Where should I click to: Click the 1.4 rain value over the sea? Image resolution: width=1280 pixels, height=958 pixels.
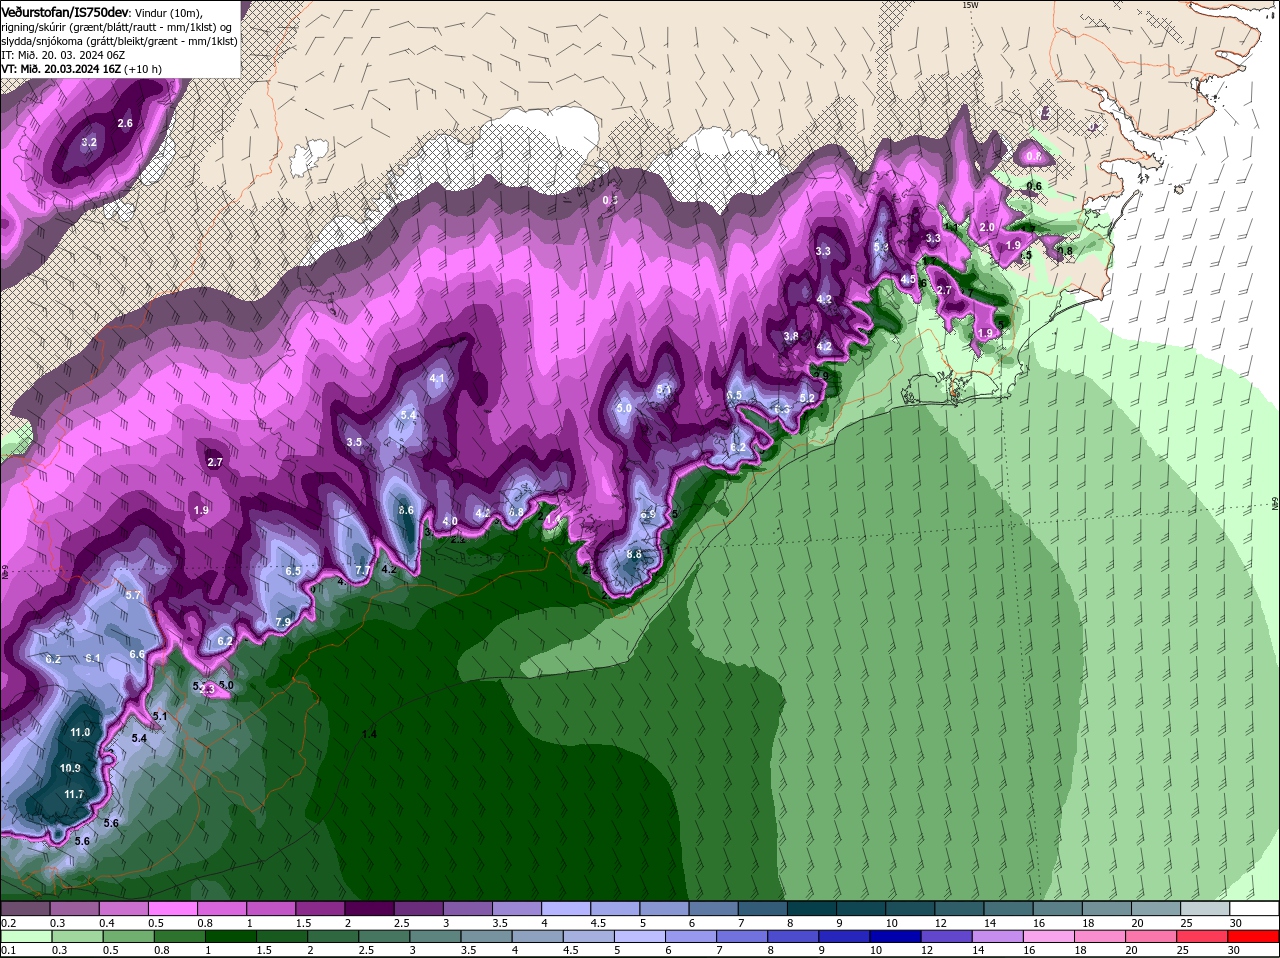coord(369,734)
